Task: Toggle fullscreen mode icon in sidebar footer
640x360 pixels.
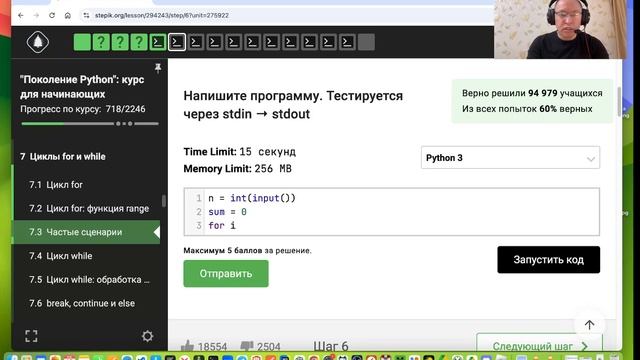Action: pos(31,336)
